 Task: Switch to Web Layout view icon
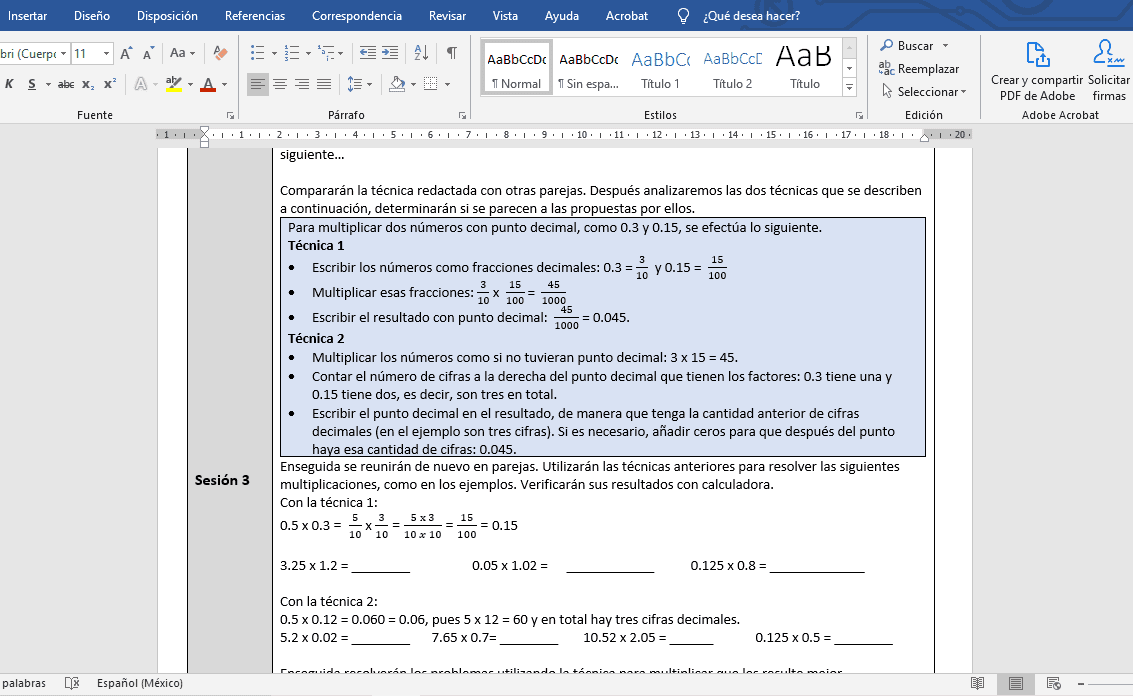point(1054,683)
